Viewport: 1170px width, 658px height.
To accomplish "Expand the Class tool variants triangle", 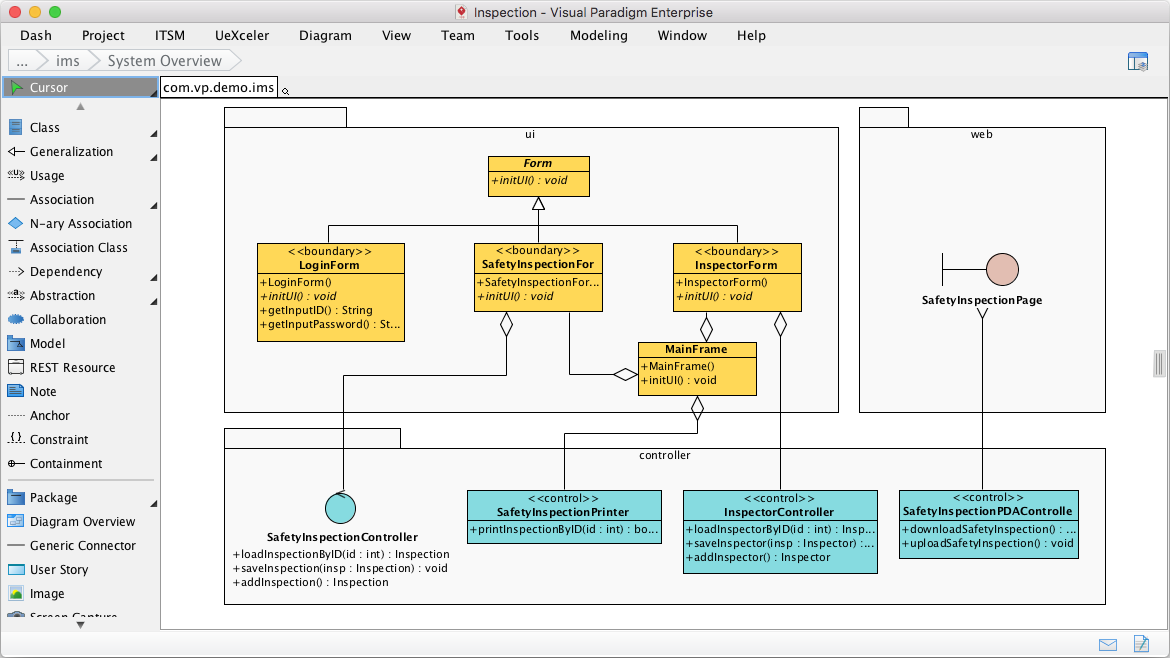I will 153,133.
